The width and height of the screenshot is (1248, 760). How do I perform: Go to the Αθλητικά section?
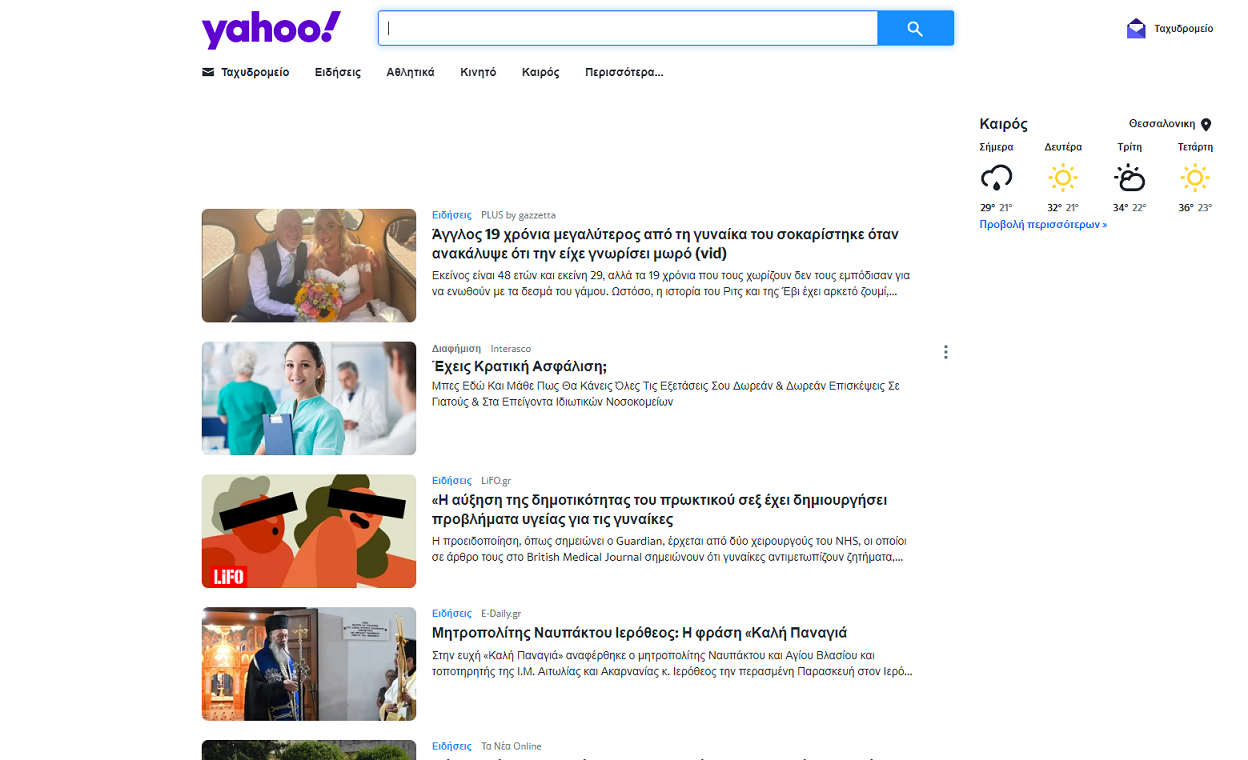[410, 72]
